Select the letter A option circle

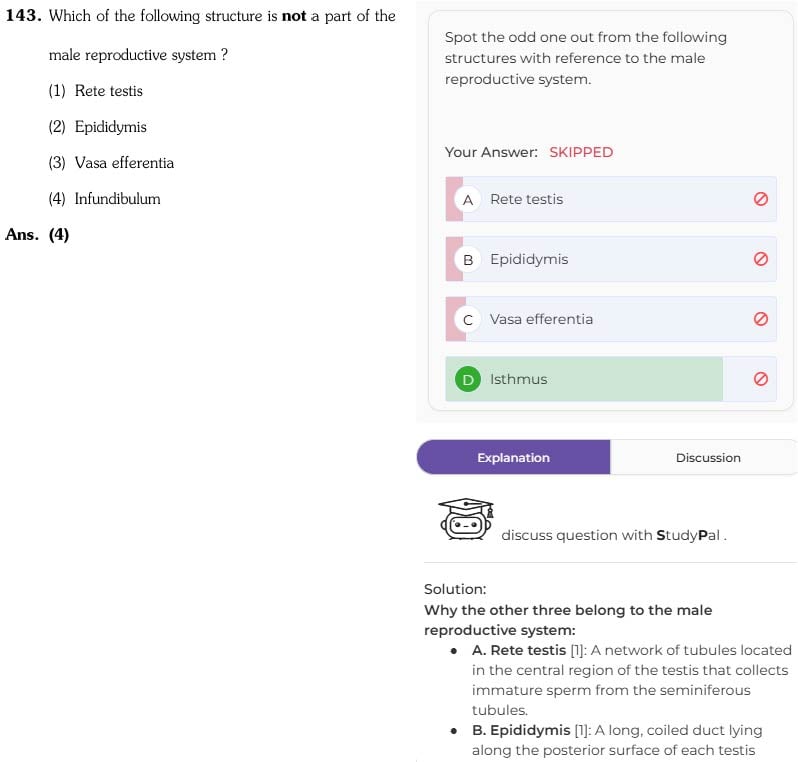[468, 200]
